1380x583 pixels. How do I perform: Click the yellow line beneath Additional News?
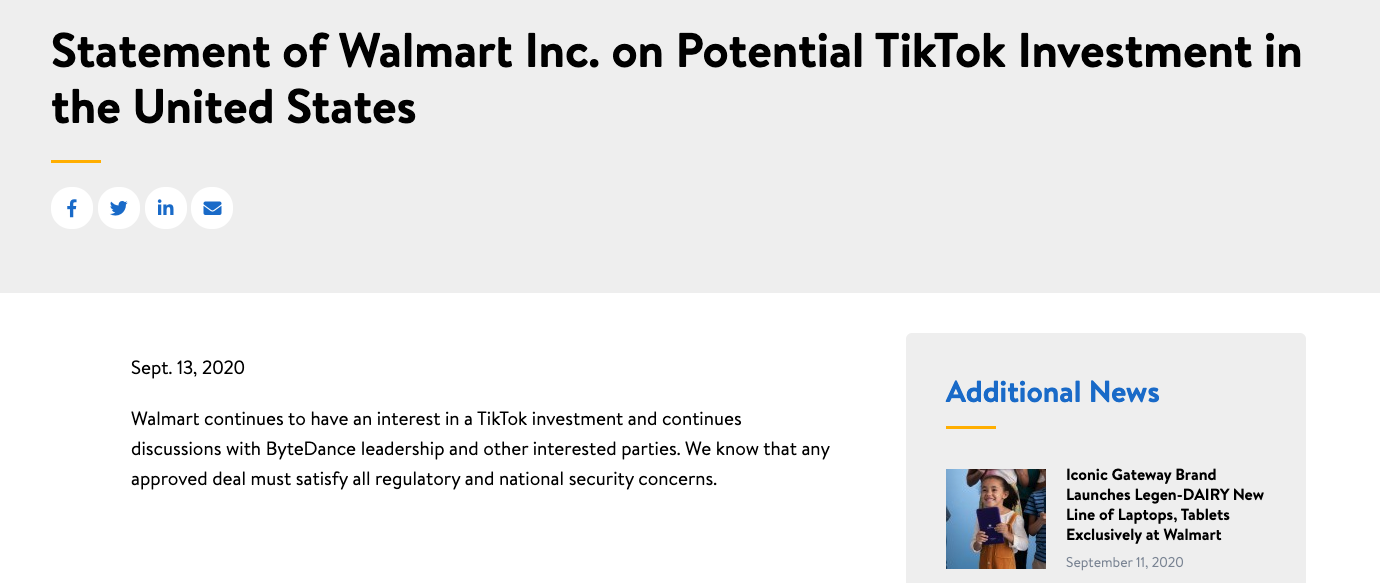(x=971, y=427)
